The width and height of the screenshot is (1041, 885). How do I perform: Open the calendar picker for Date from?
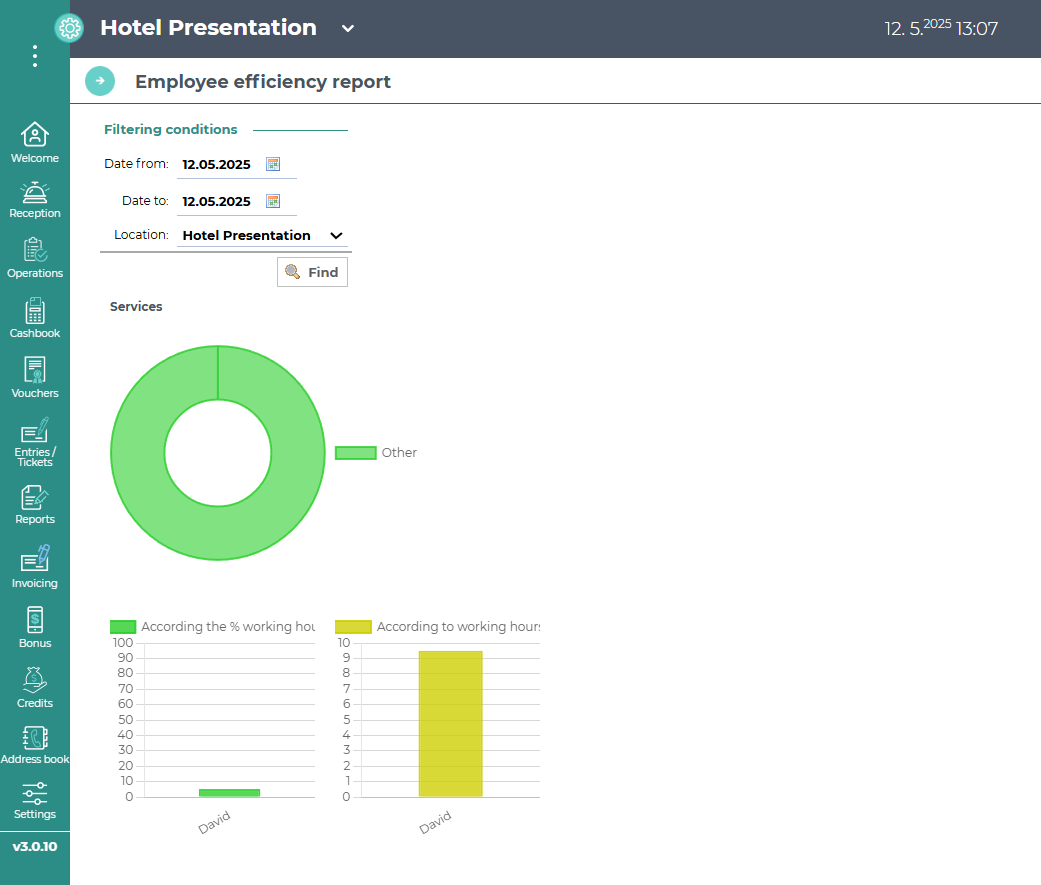tap(273, 164)
